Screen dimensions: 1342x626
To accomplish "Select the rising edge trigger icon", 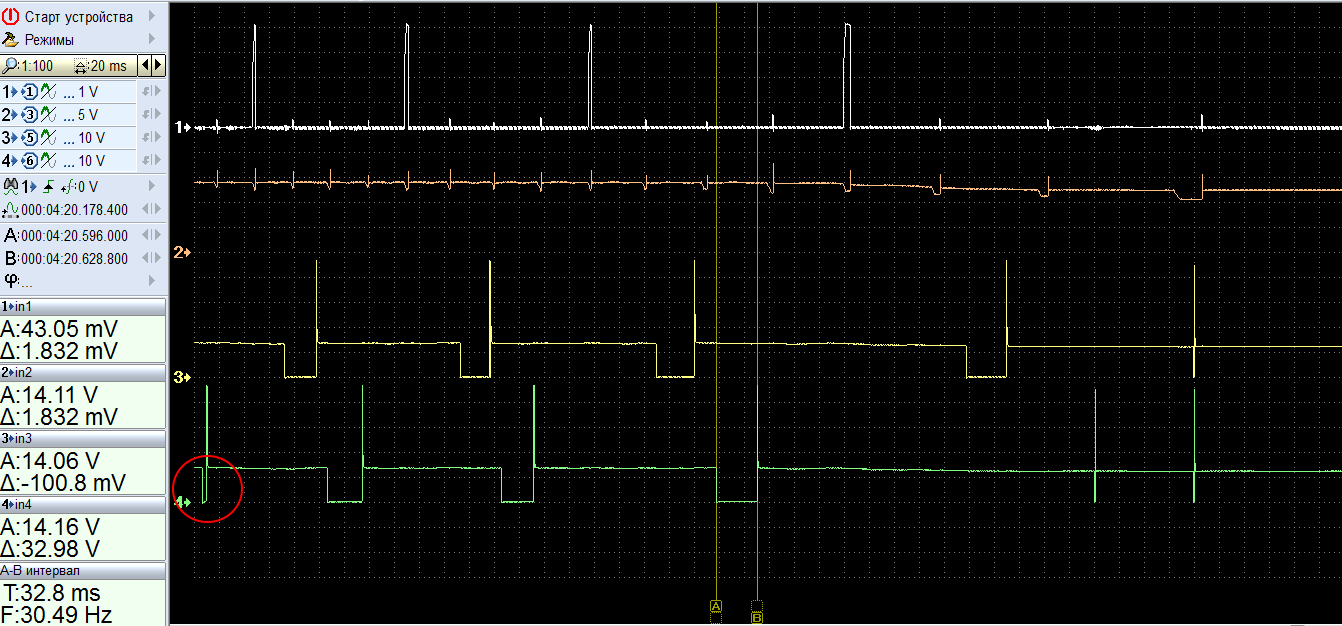I will (48, 186).
